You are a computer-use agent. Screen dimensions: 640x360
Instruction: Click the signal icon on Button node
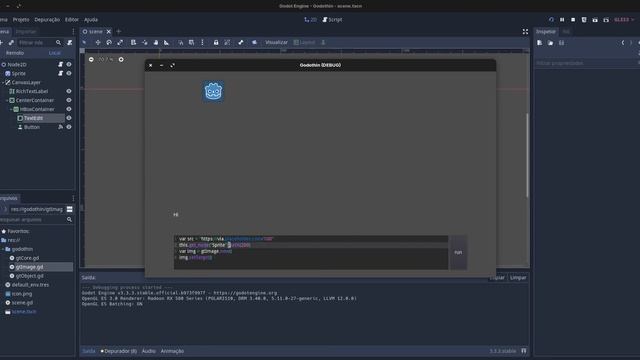[x=60, y=127]
